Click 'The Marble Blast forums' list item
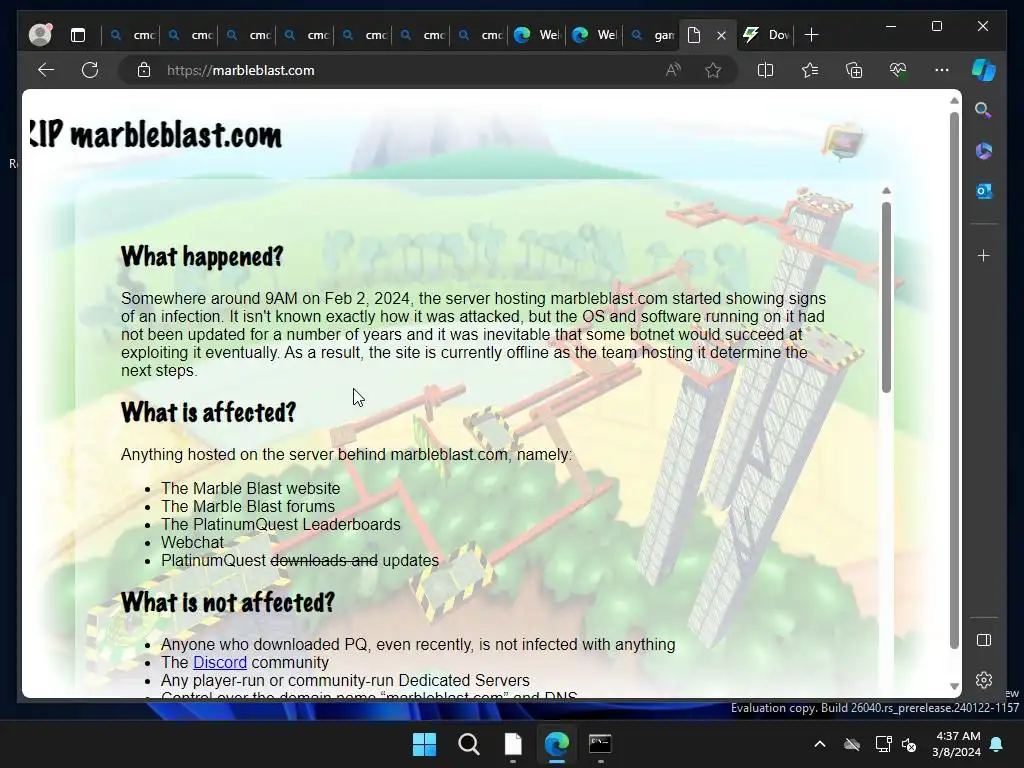This screenshot has width=1024, height=768. point(248,506)
